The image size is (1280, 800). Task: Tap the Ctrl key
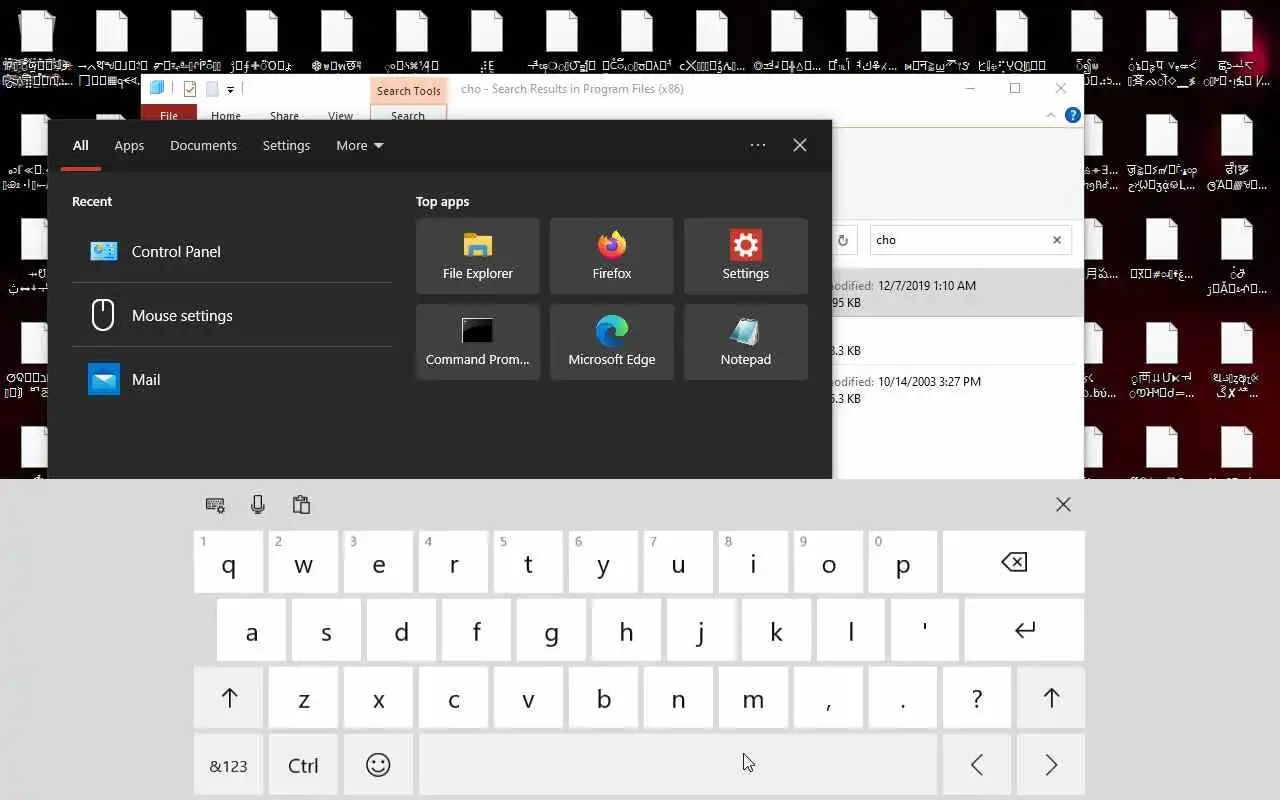pos(303,766)
